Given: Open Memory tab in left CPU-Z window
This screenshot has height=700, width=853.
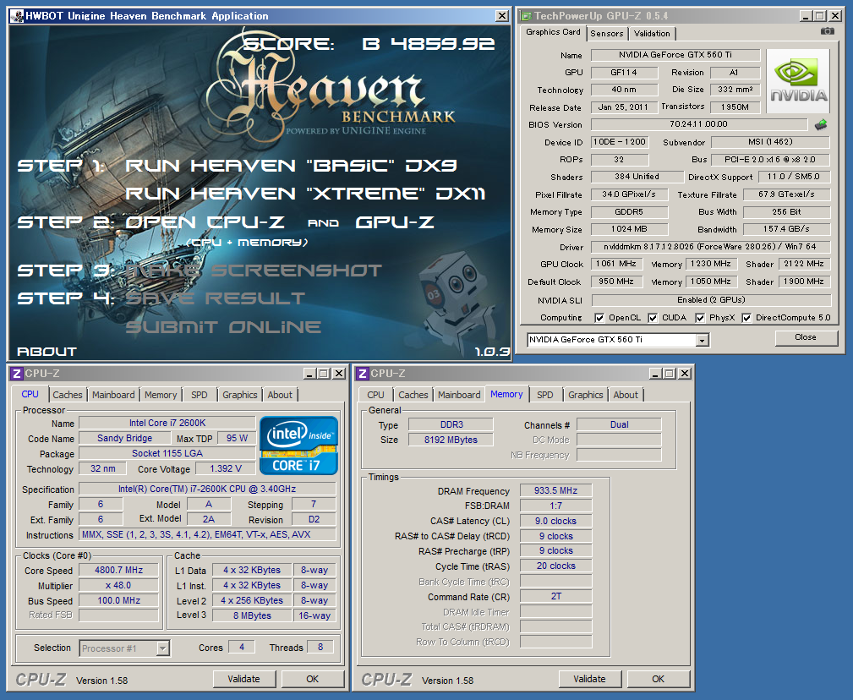Looking at the screenshot, I should pyautogui.click(x=160, y=395).
